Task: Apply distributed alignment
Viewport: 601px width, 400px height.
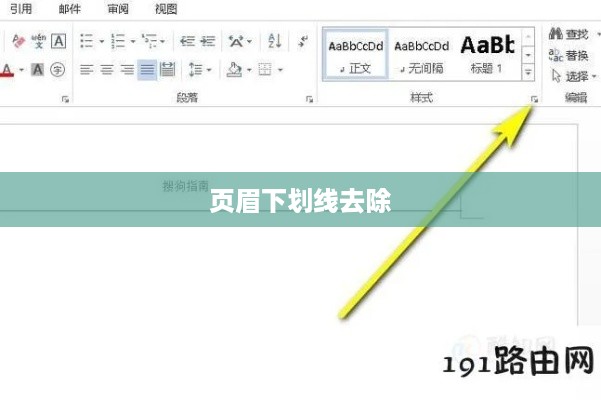Action: [167, 69]
